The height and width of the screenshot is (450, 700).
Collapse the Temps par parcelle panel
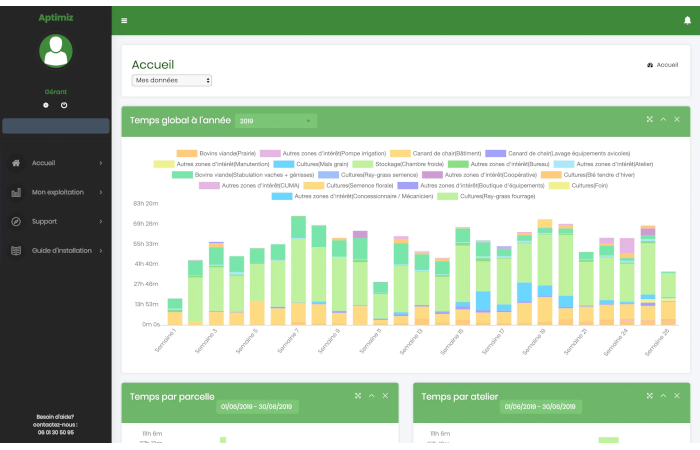(x=371, y=396)
